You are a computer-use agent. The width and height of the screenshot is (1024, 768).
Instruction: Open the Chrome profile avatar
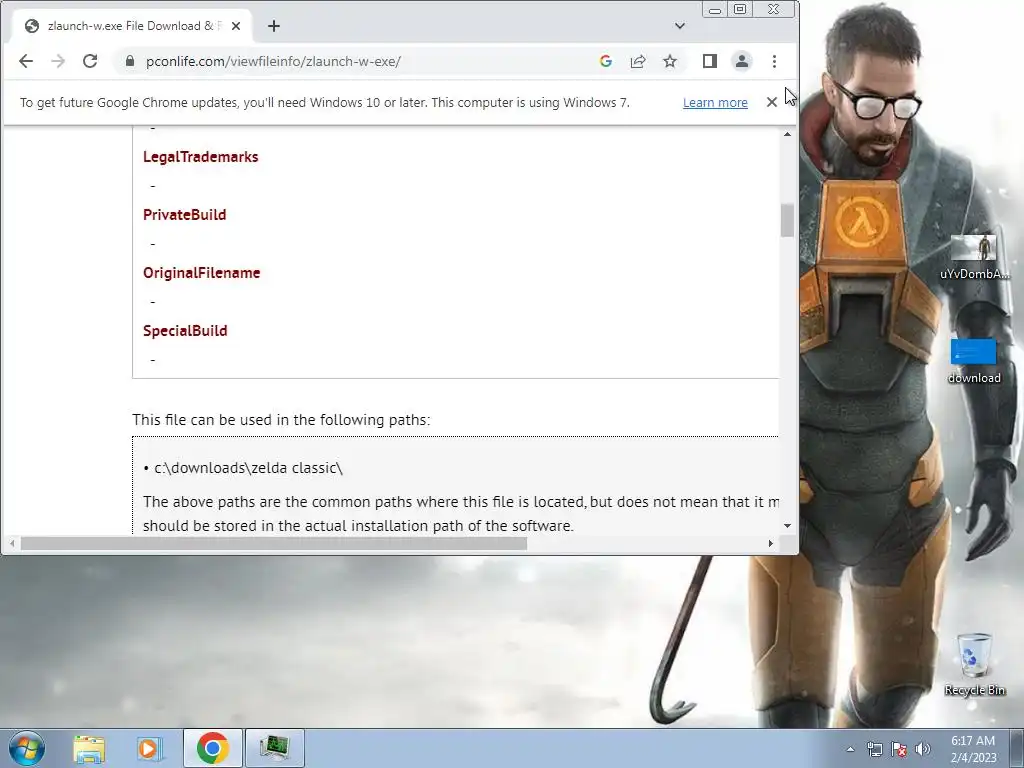[742, 61]
